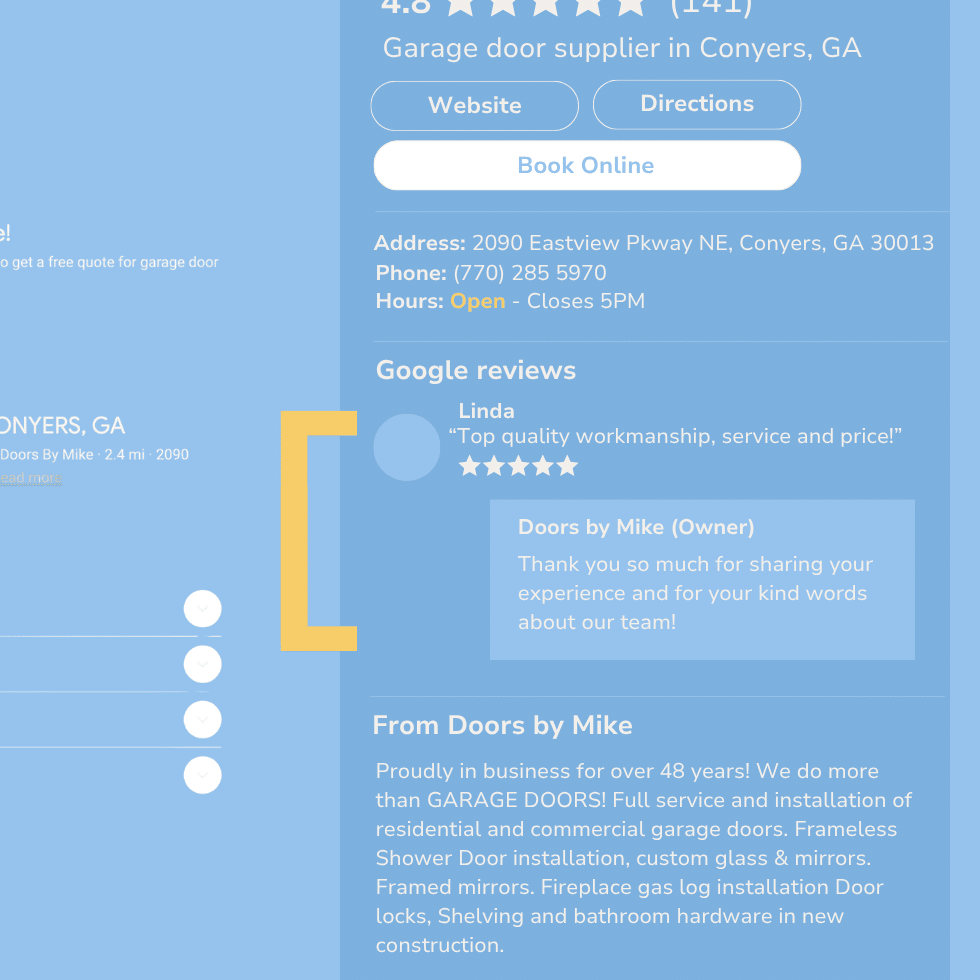Open the (141) review count
The width and height of the screenshot is (980, 980).
pyautogui.click(x=711, y=8)
